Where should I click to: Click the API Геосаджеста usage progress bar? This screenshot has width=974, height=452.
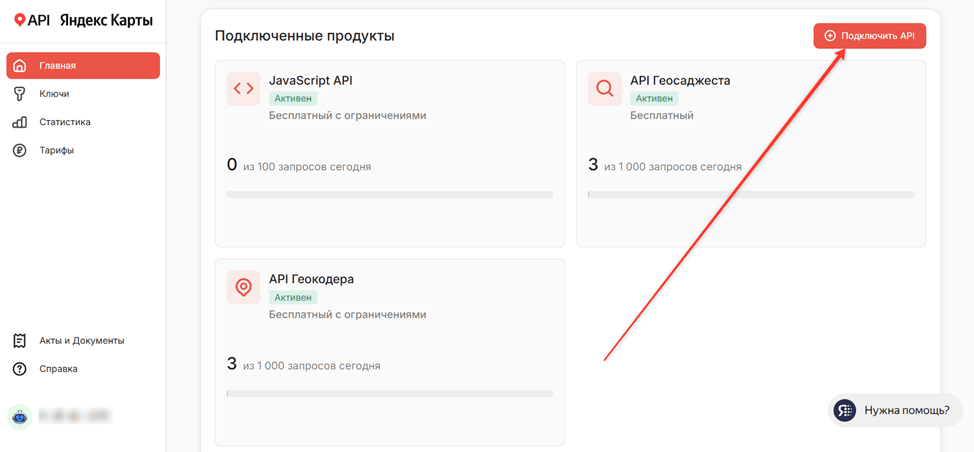pos(750,194)
